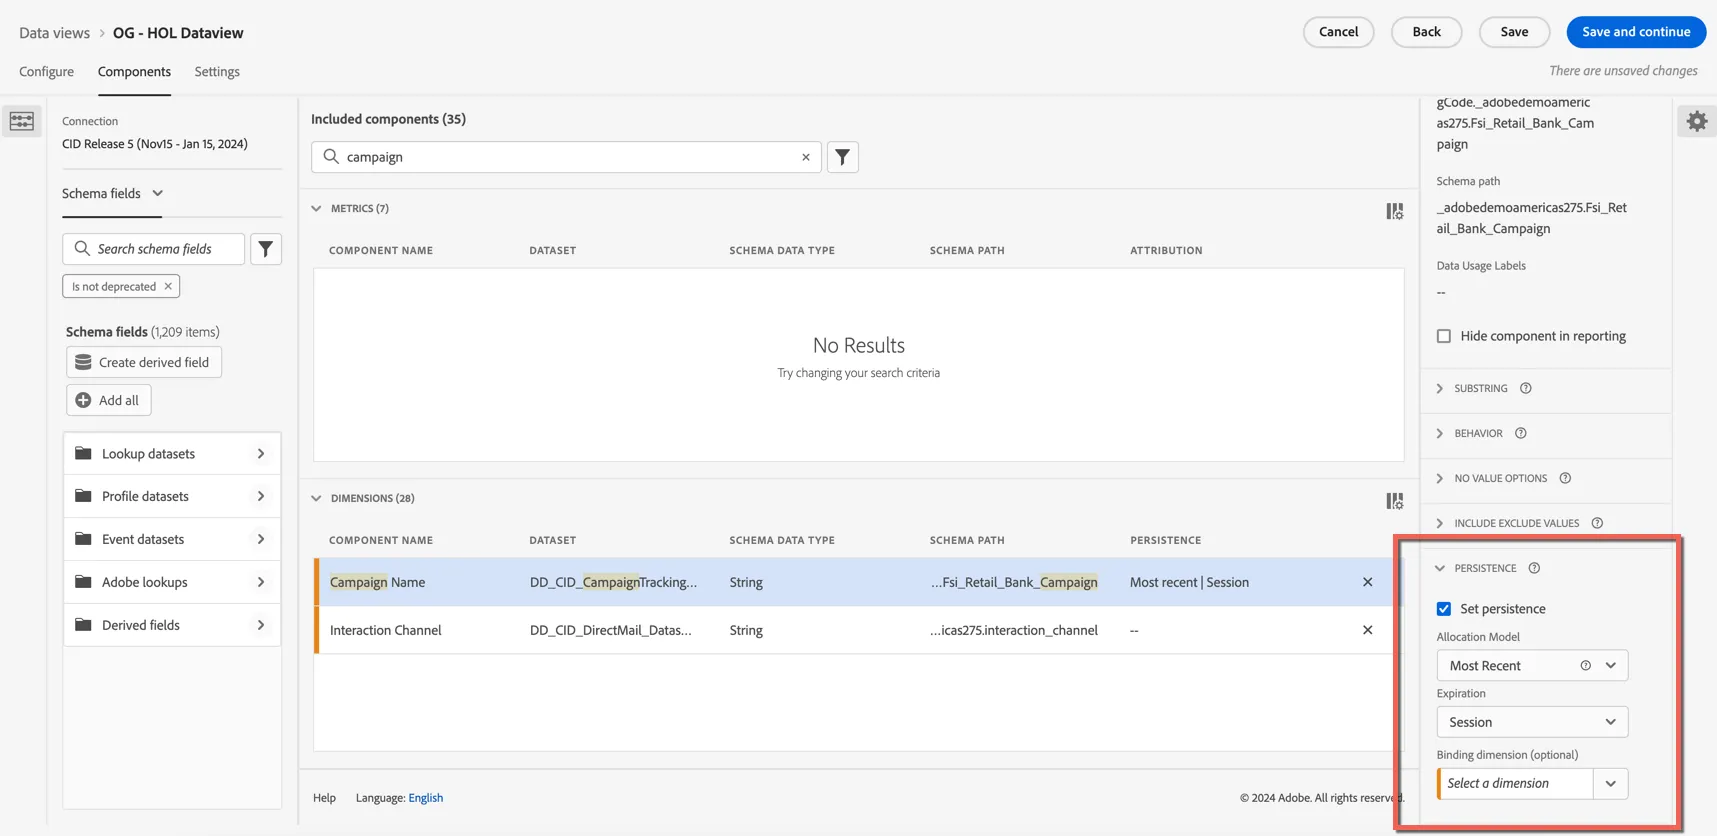The height and width of the screenshot is (836, 1717).
Task: Open the settings gear in right rail
Action: [x=1697, y=121]
